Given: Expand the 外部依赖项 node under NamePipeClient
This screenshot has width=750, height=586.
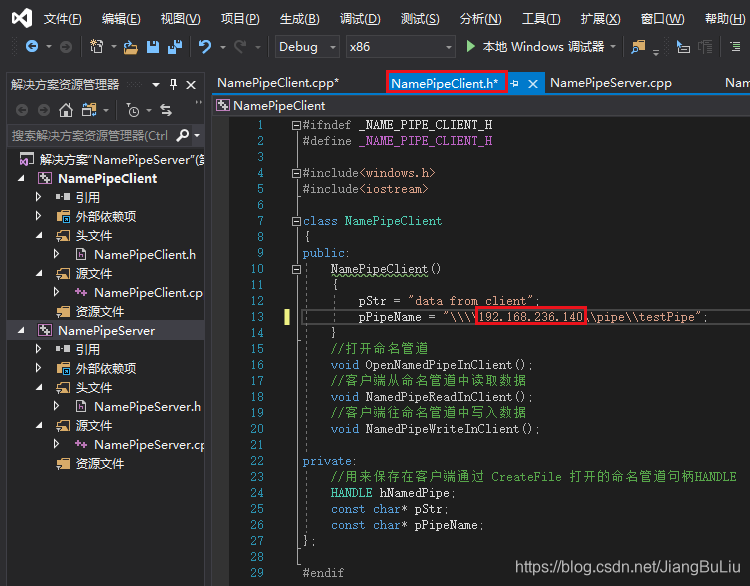Looking at the screenshot, I should [38, 216].
